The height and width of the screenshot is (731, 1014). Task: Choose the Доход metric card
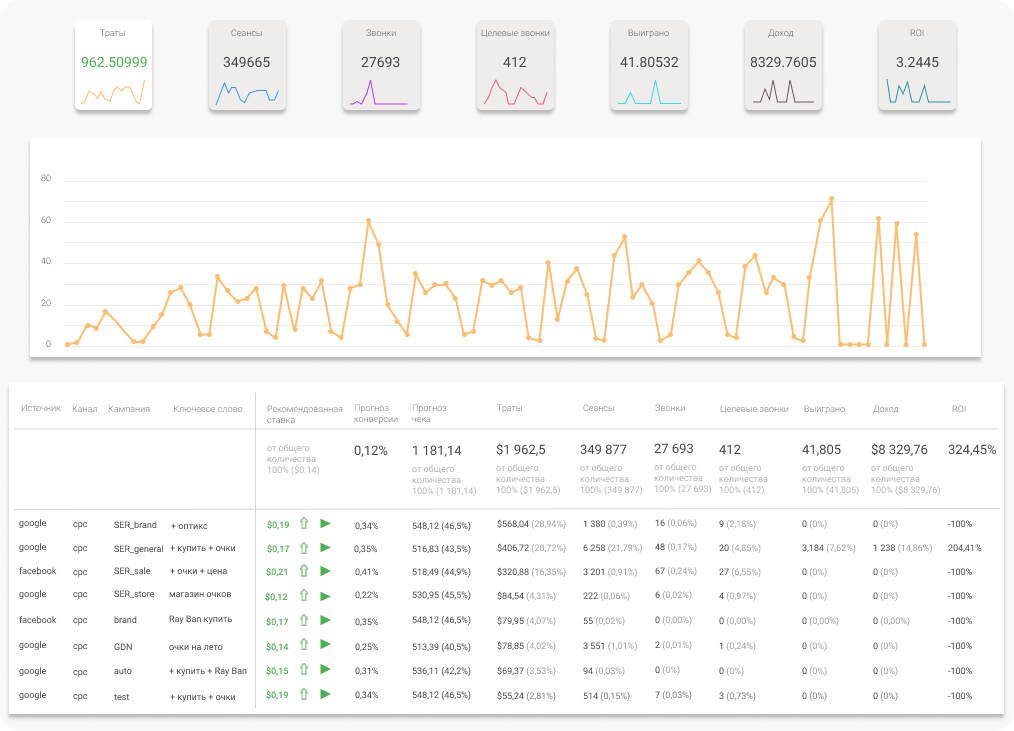click(783, 66)
